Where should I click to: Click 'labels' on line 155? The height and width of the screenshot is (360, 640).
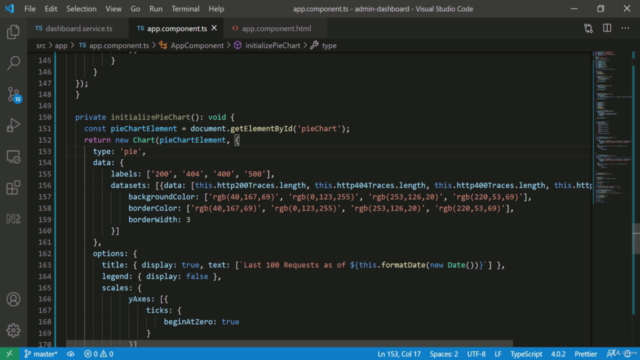[x=124, y=174]
